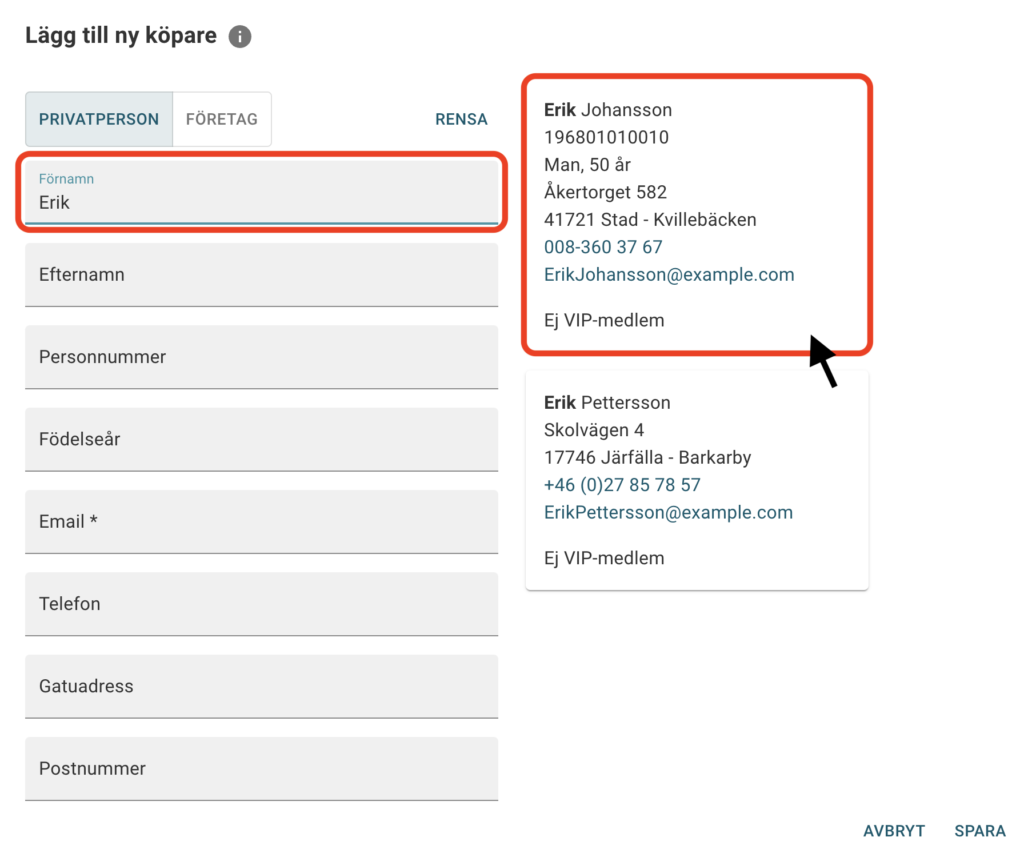Image resolution: width=1024 pixels, height=853 pixels.
Task: Click the Gatuadress input field
Action: pos(260,686)
